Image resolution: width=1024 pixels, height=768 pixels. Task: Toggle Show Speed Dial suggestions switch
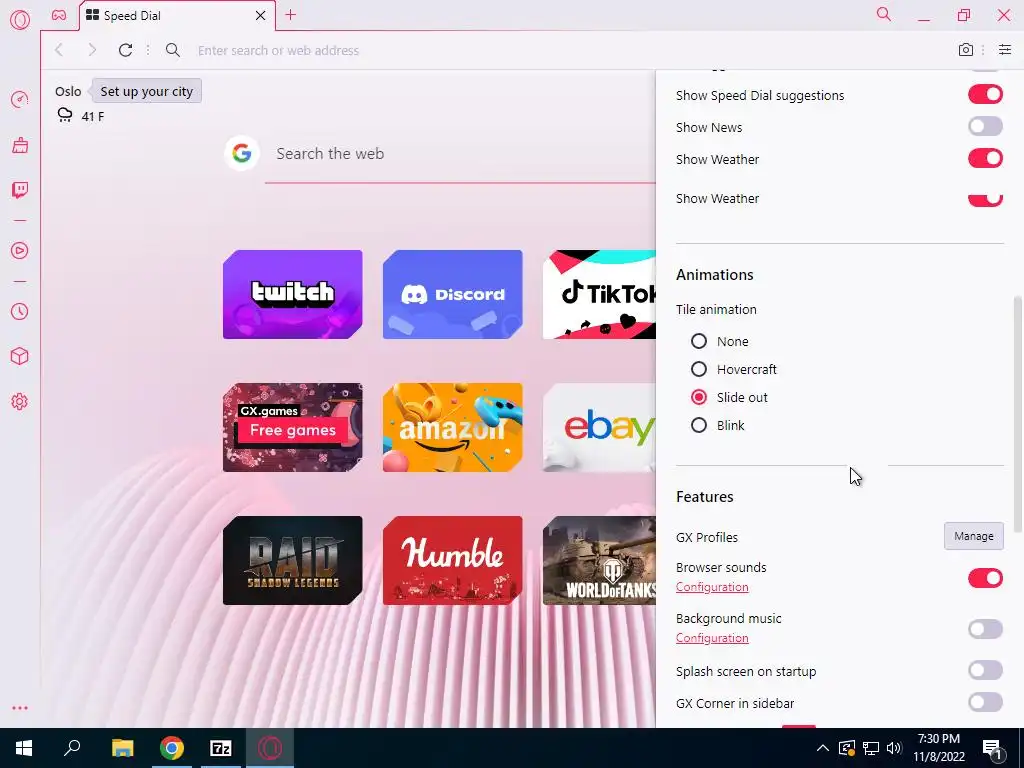(x=985, y=95)
